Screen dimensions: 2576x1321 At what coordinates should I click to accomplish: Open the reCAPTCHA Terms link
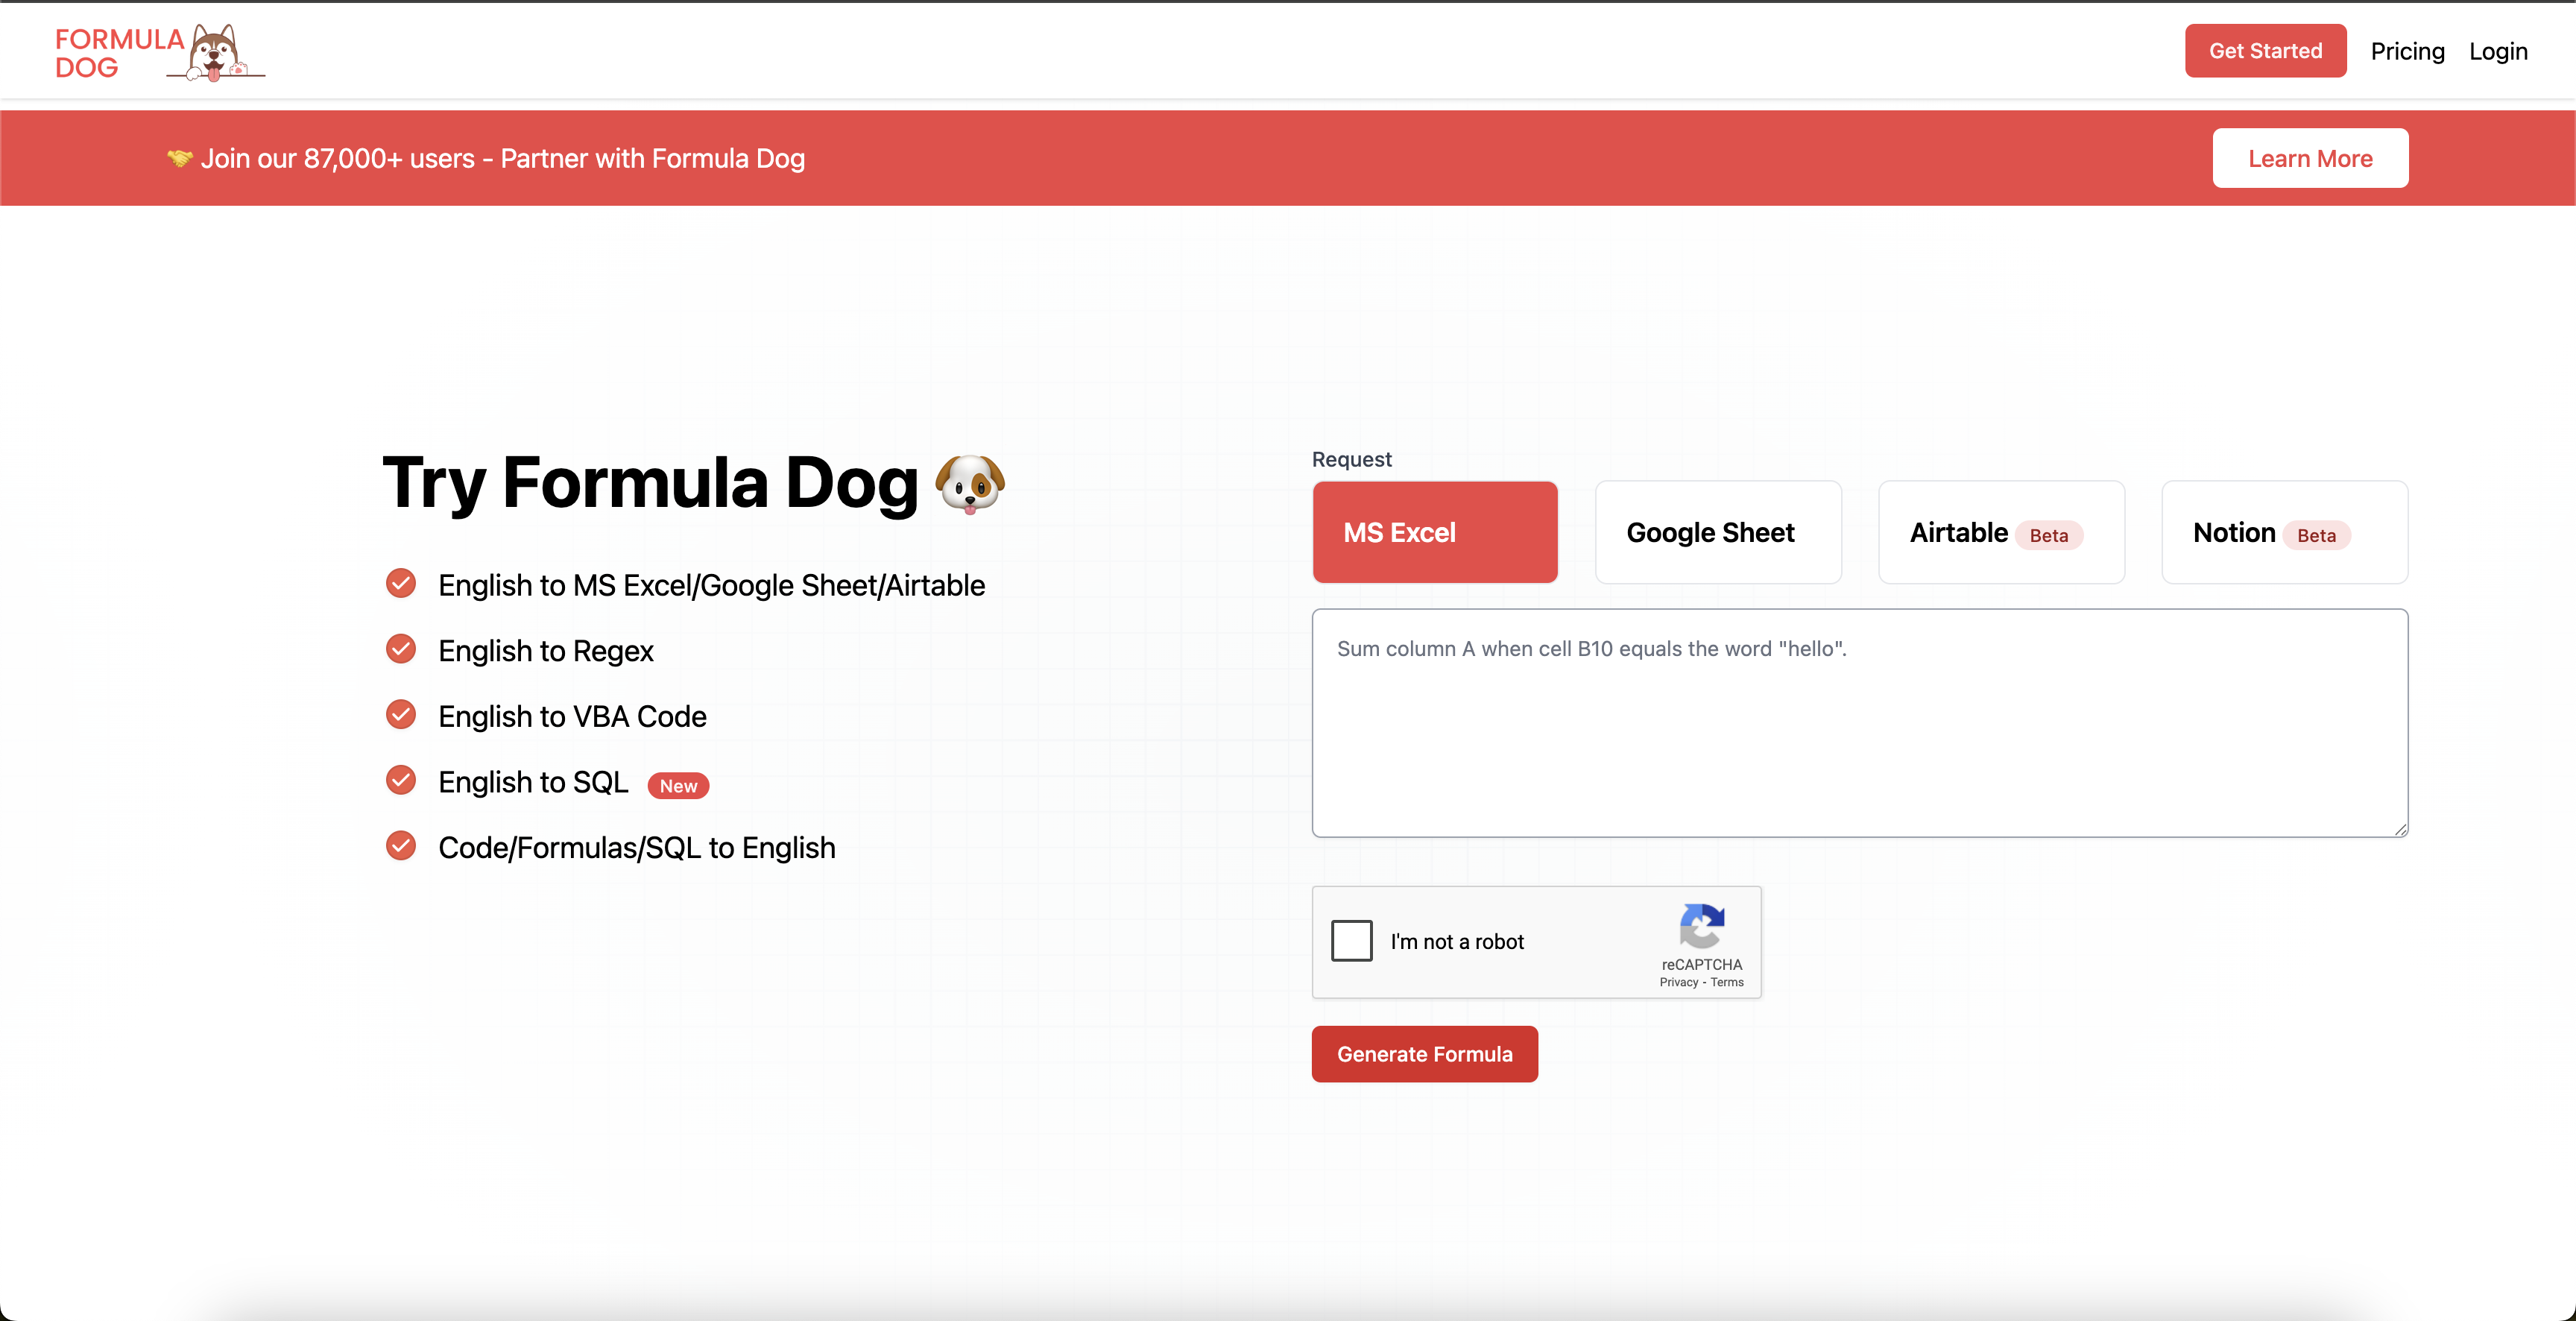click(x=1727, y=982)
